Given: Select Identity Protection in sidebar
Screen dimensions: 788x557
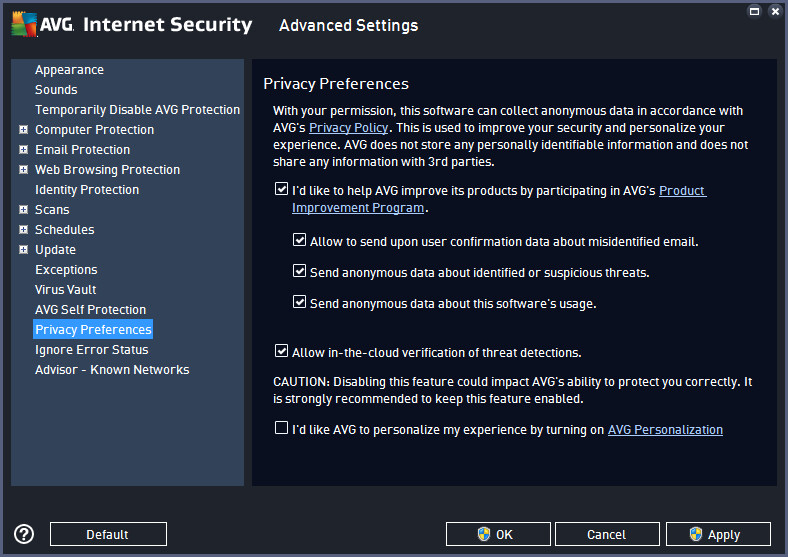Looking at the screenshot, I should (87, 190).
